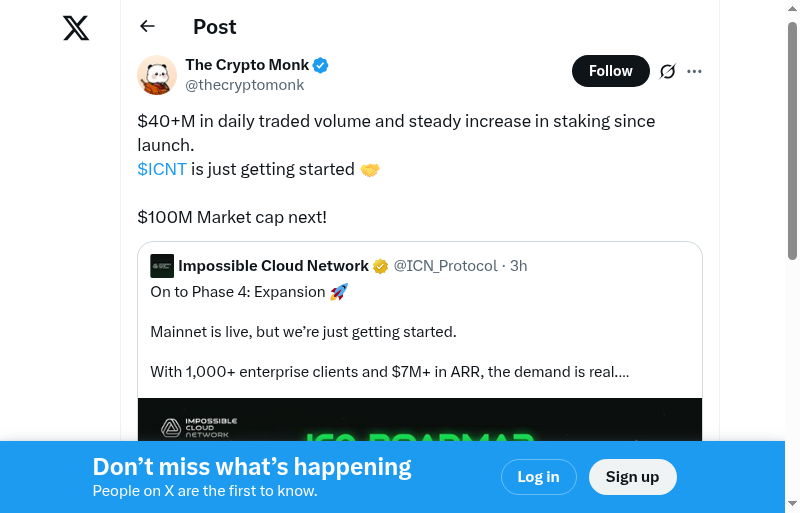Click the 3h timestamp on quoted post

pos(519,266)
